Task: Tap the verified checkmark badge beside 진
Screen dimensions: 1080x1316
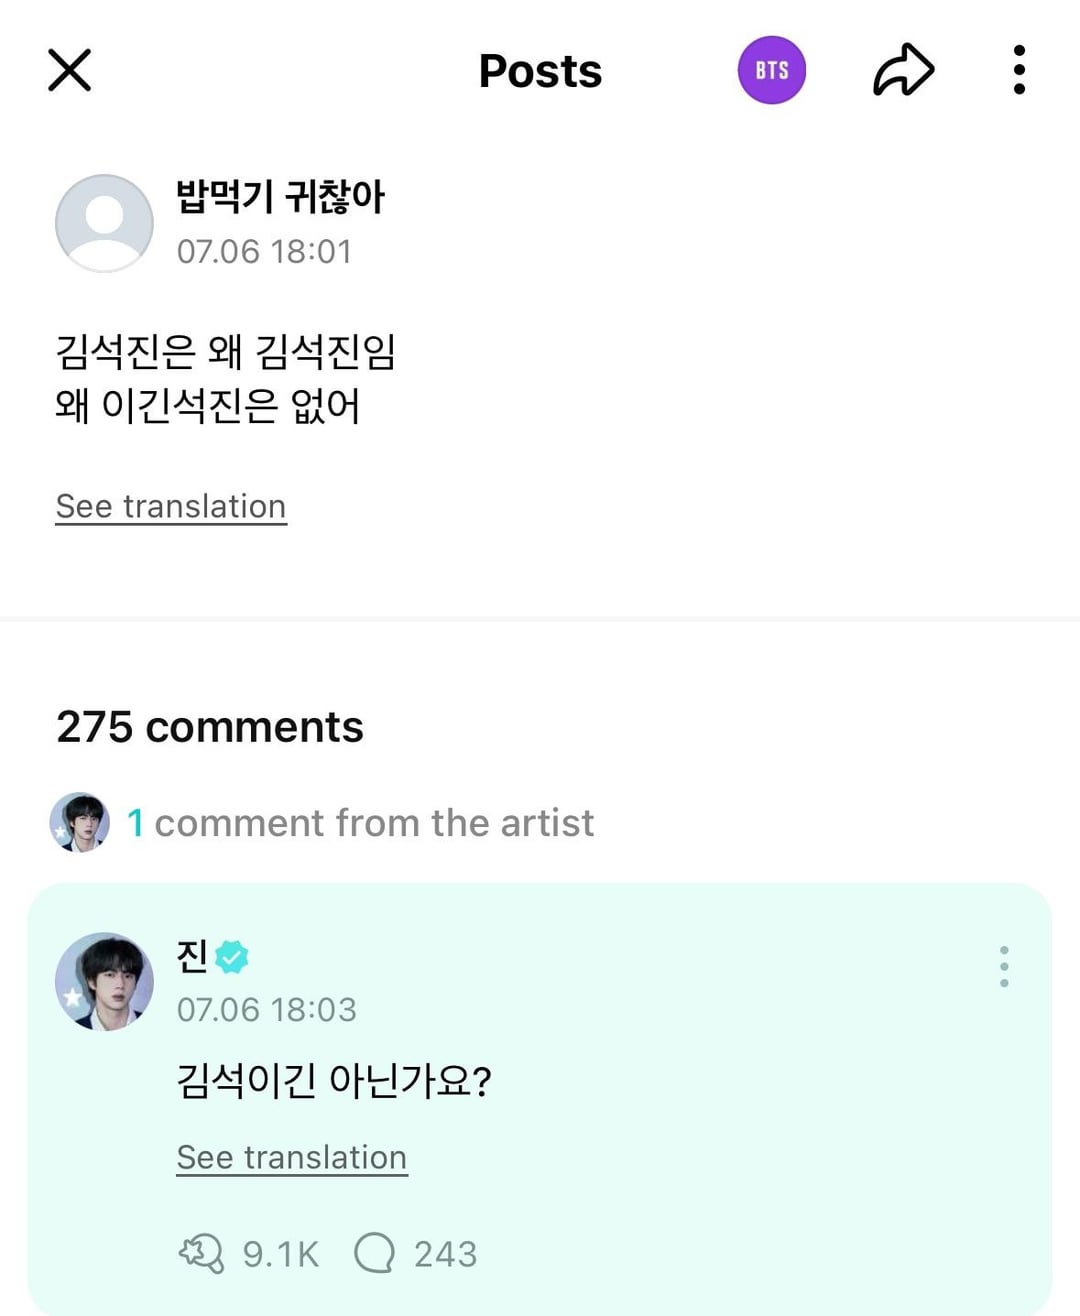Action: point(232,957)
